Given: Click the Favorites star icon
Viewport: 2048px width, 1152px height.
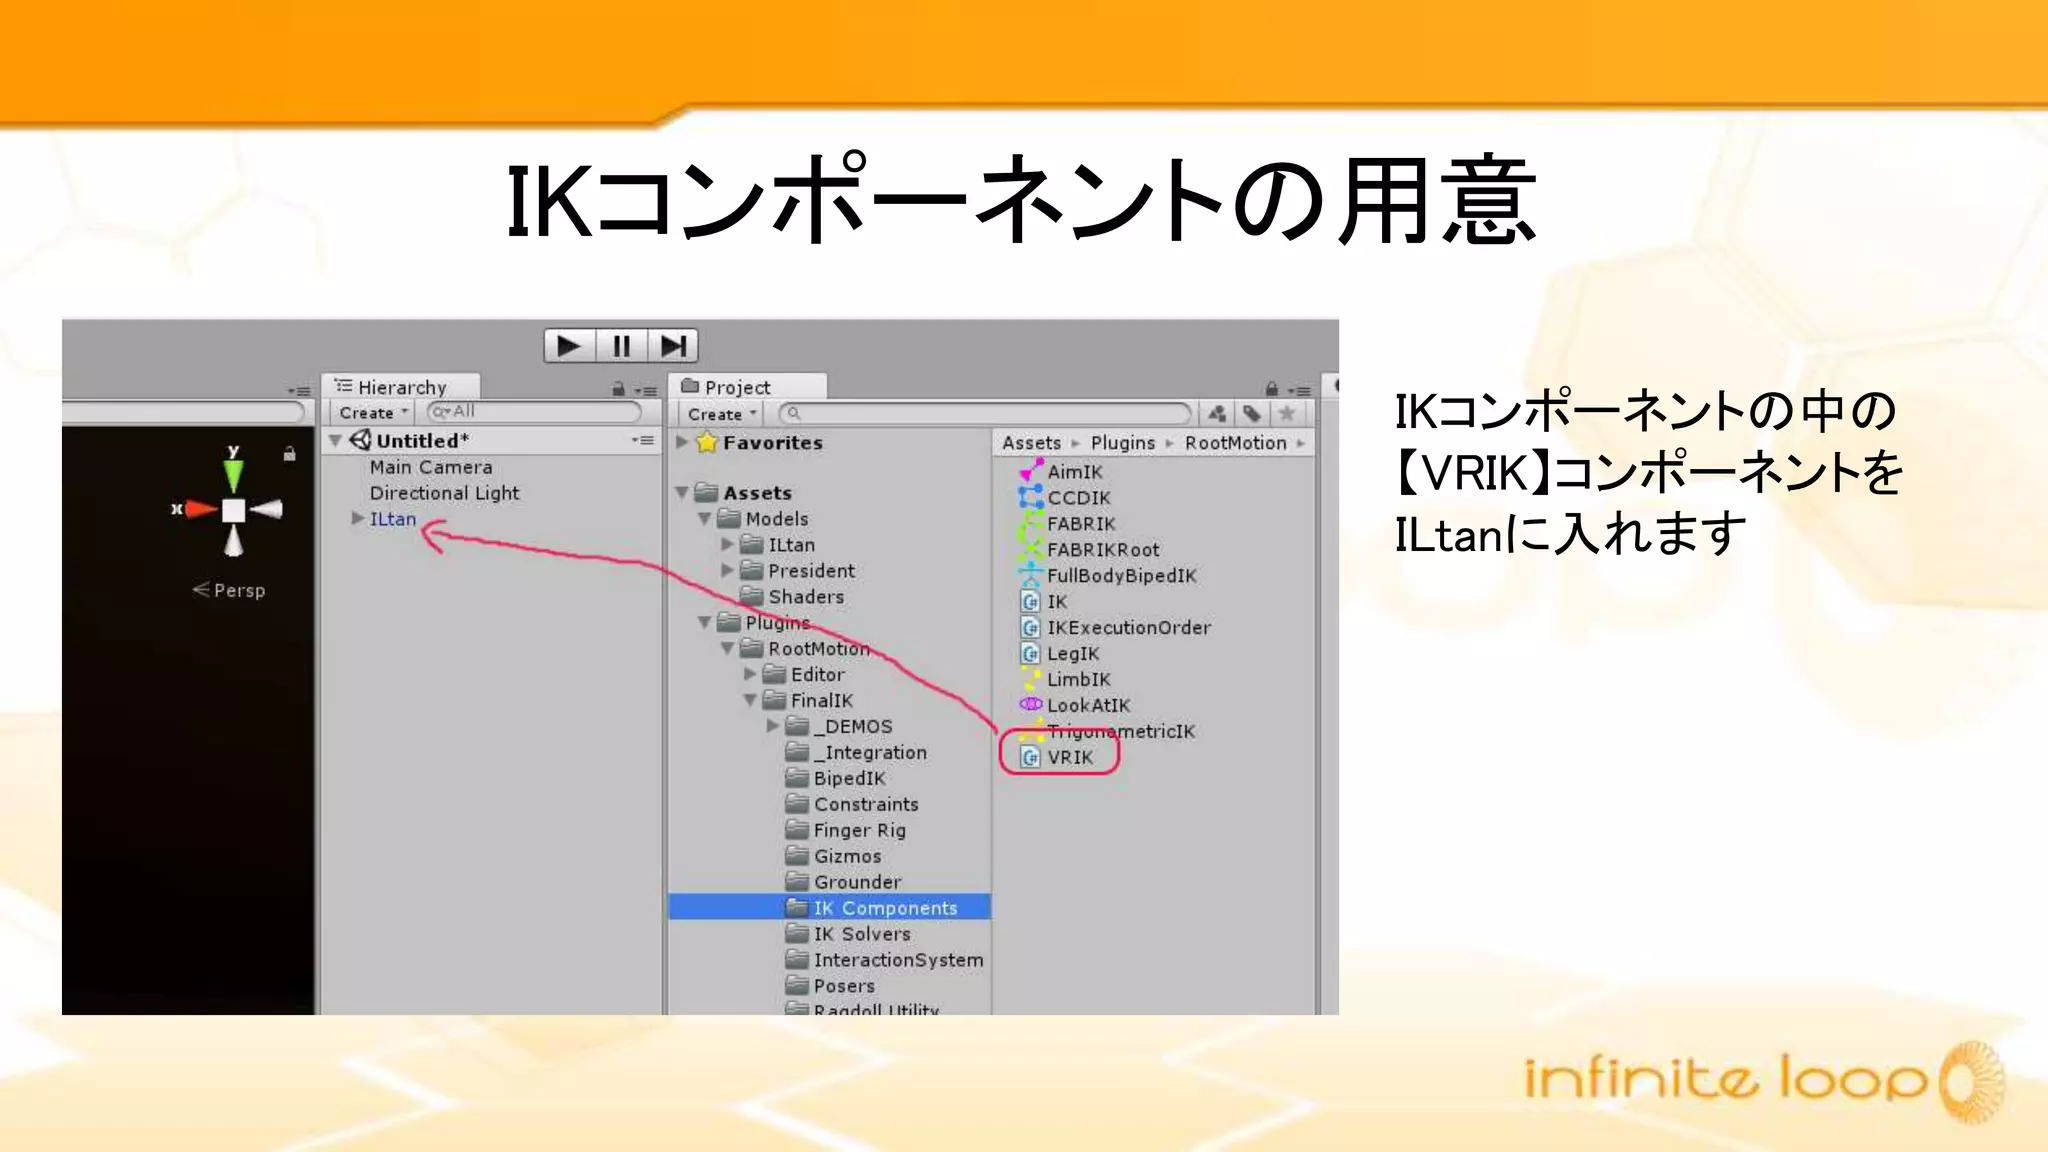Looking at the screenshot, I should pos(707,442).
